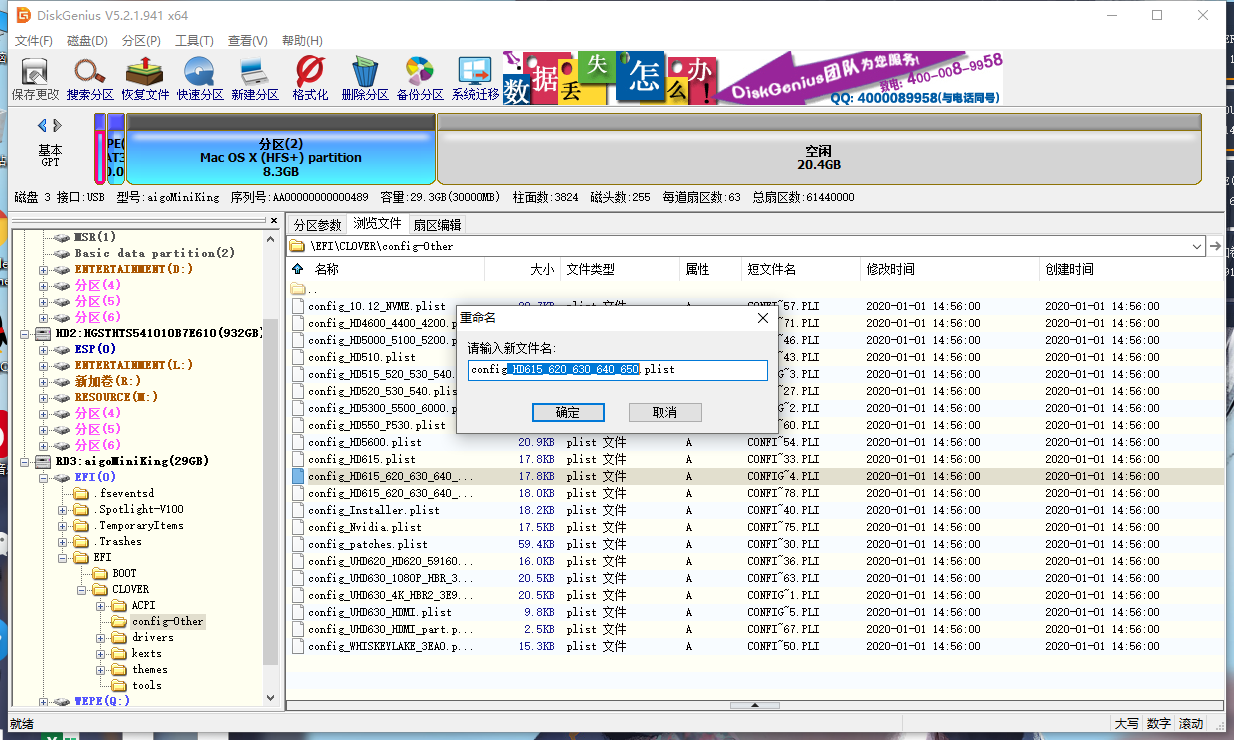Select the drivers folder in tree
The image size is (1234, 740).
[152, 637]
